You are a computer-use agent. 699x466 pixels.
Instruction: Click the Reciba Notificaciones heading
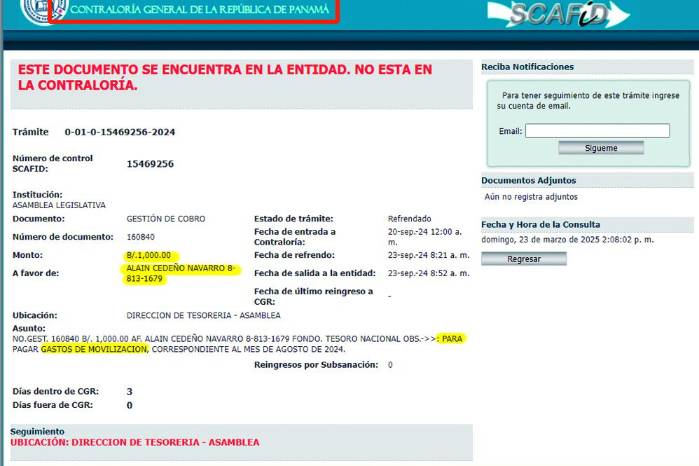(527, 67)
